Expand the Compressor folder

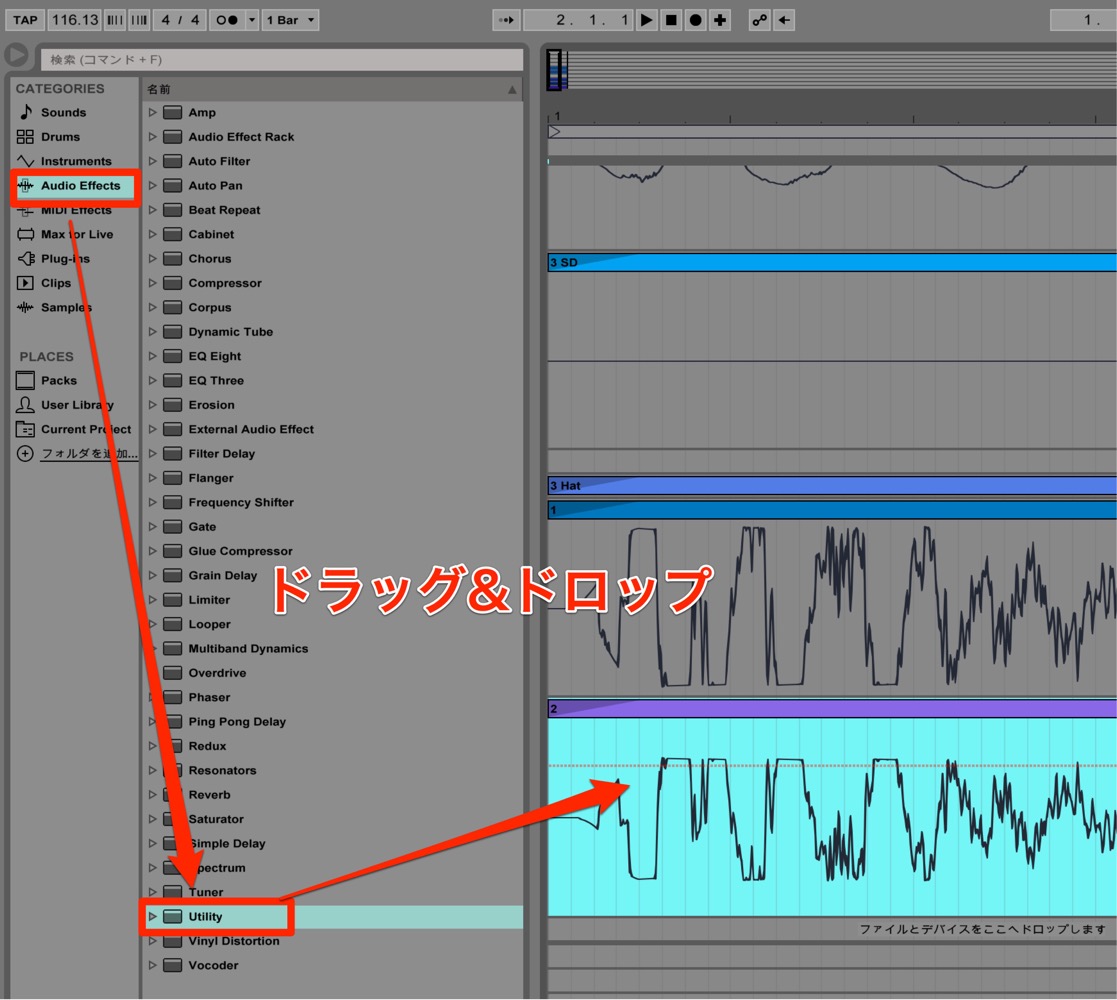152,283
